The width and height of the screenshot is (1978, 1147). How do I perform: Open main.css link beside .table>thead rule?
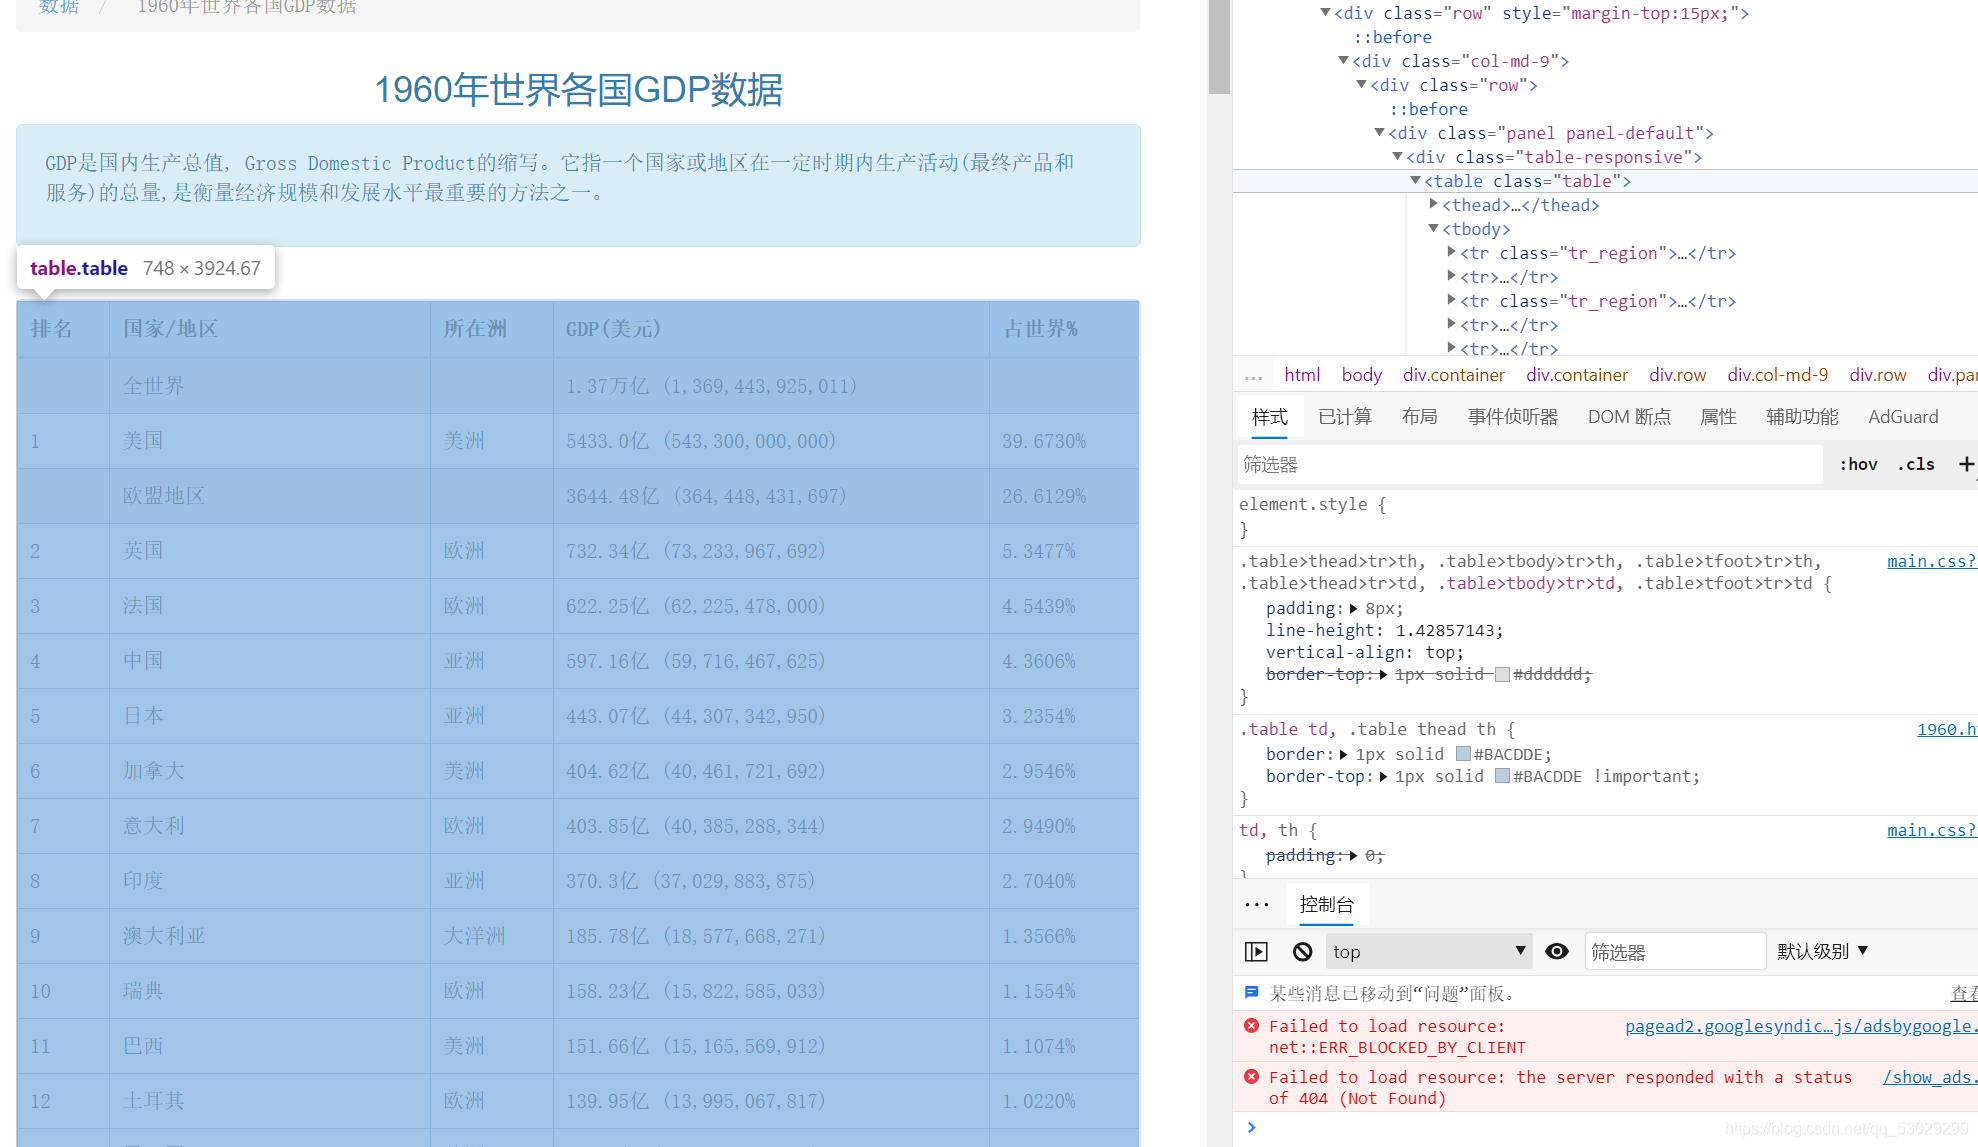[x=1931, y=561]
